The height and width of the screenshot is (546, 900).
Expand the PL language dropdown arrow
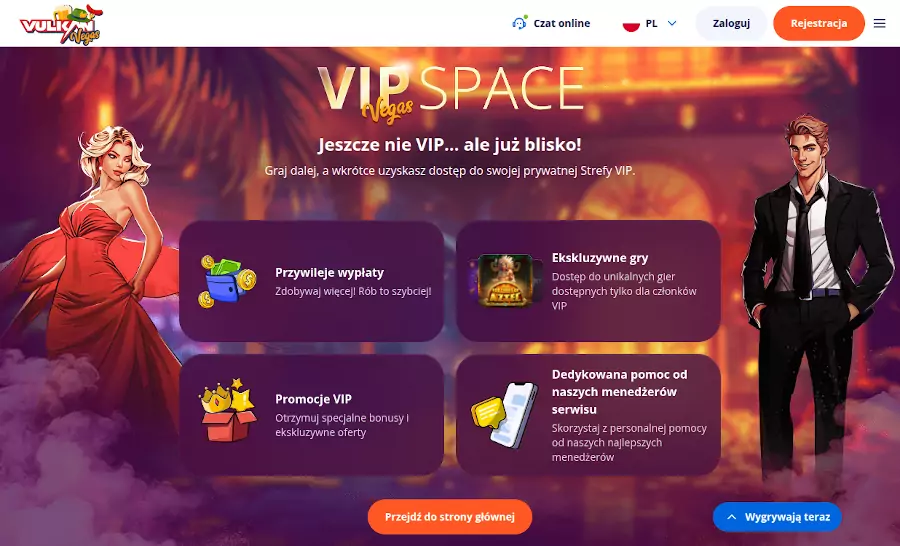(x=672, y=24)
